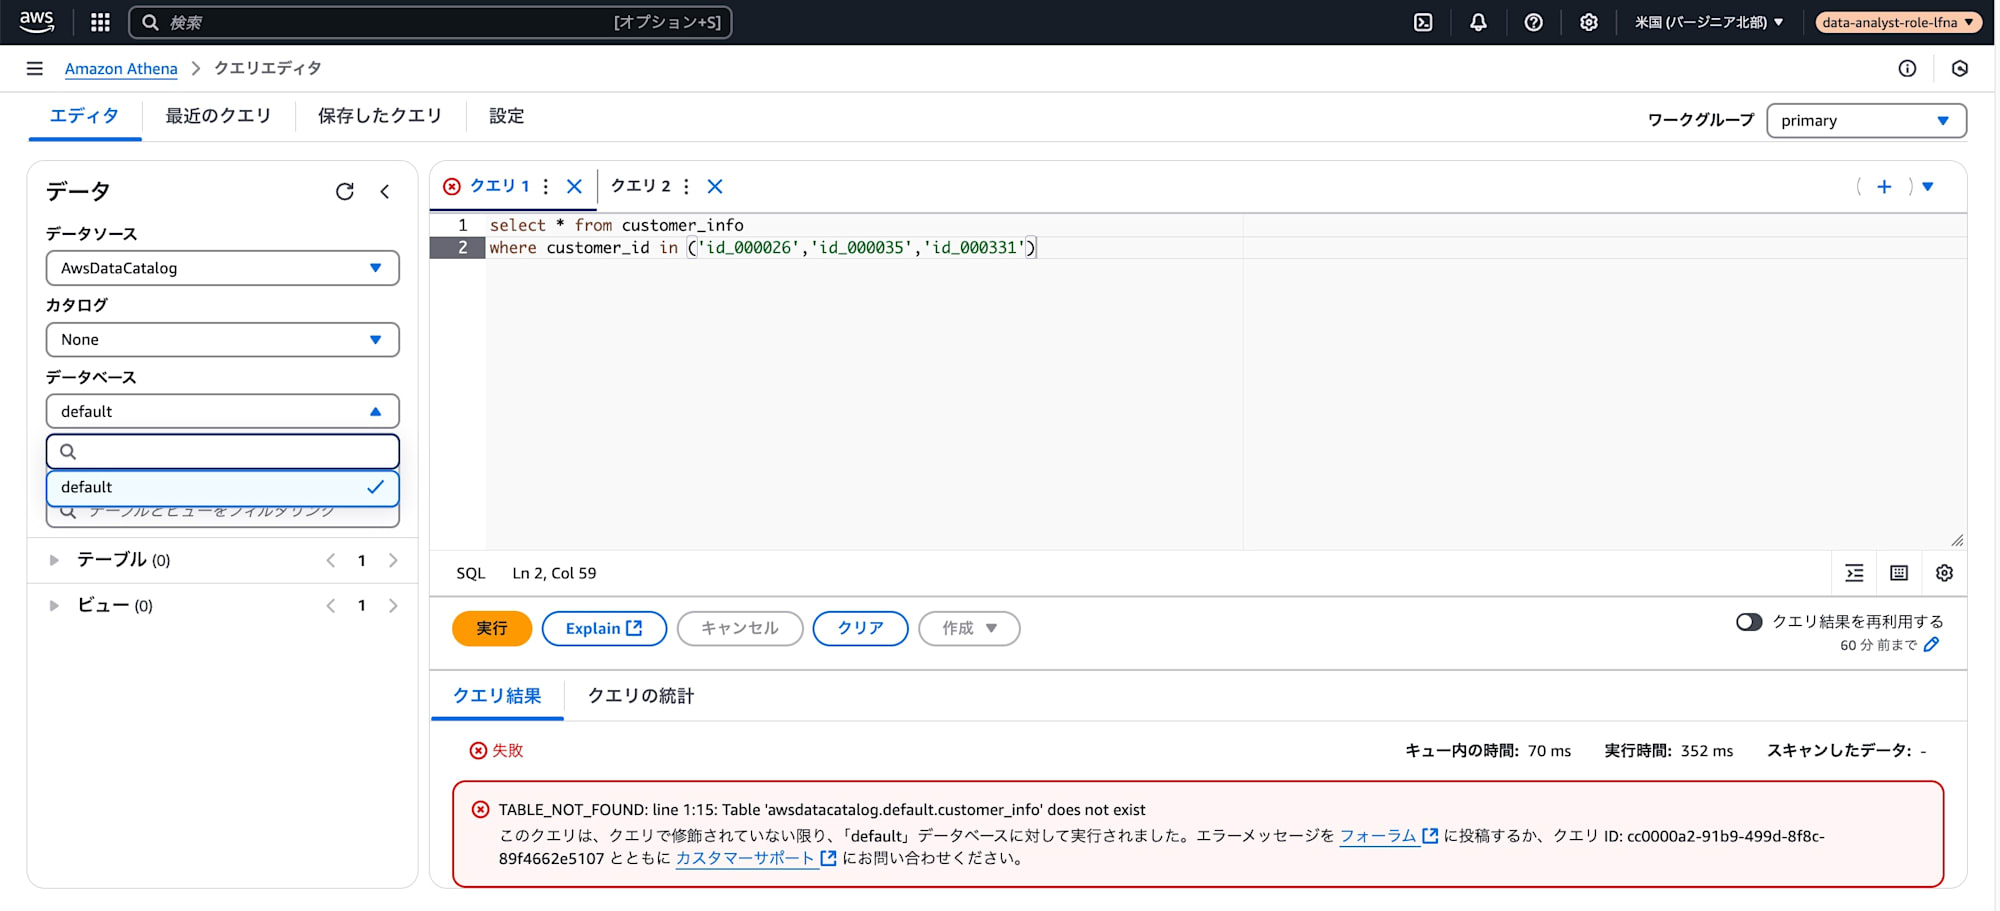Open the forum link in error message

(x=1388, y=835)
